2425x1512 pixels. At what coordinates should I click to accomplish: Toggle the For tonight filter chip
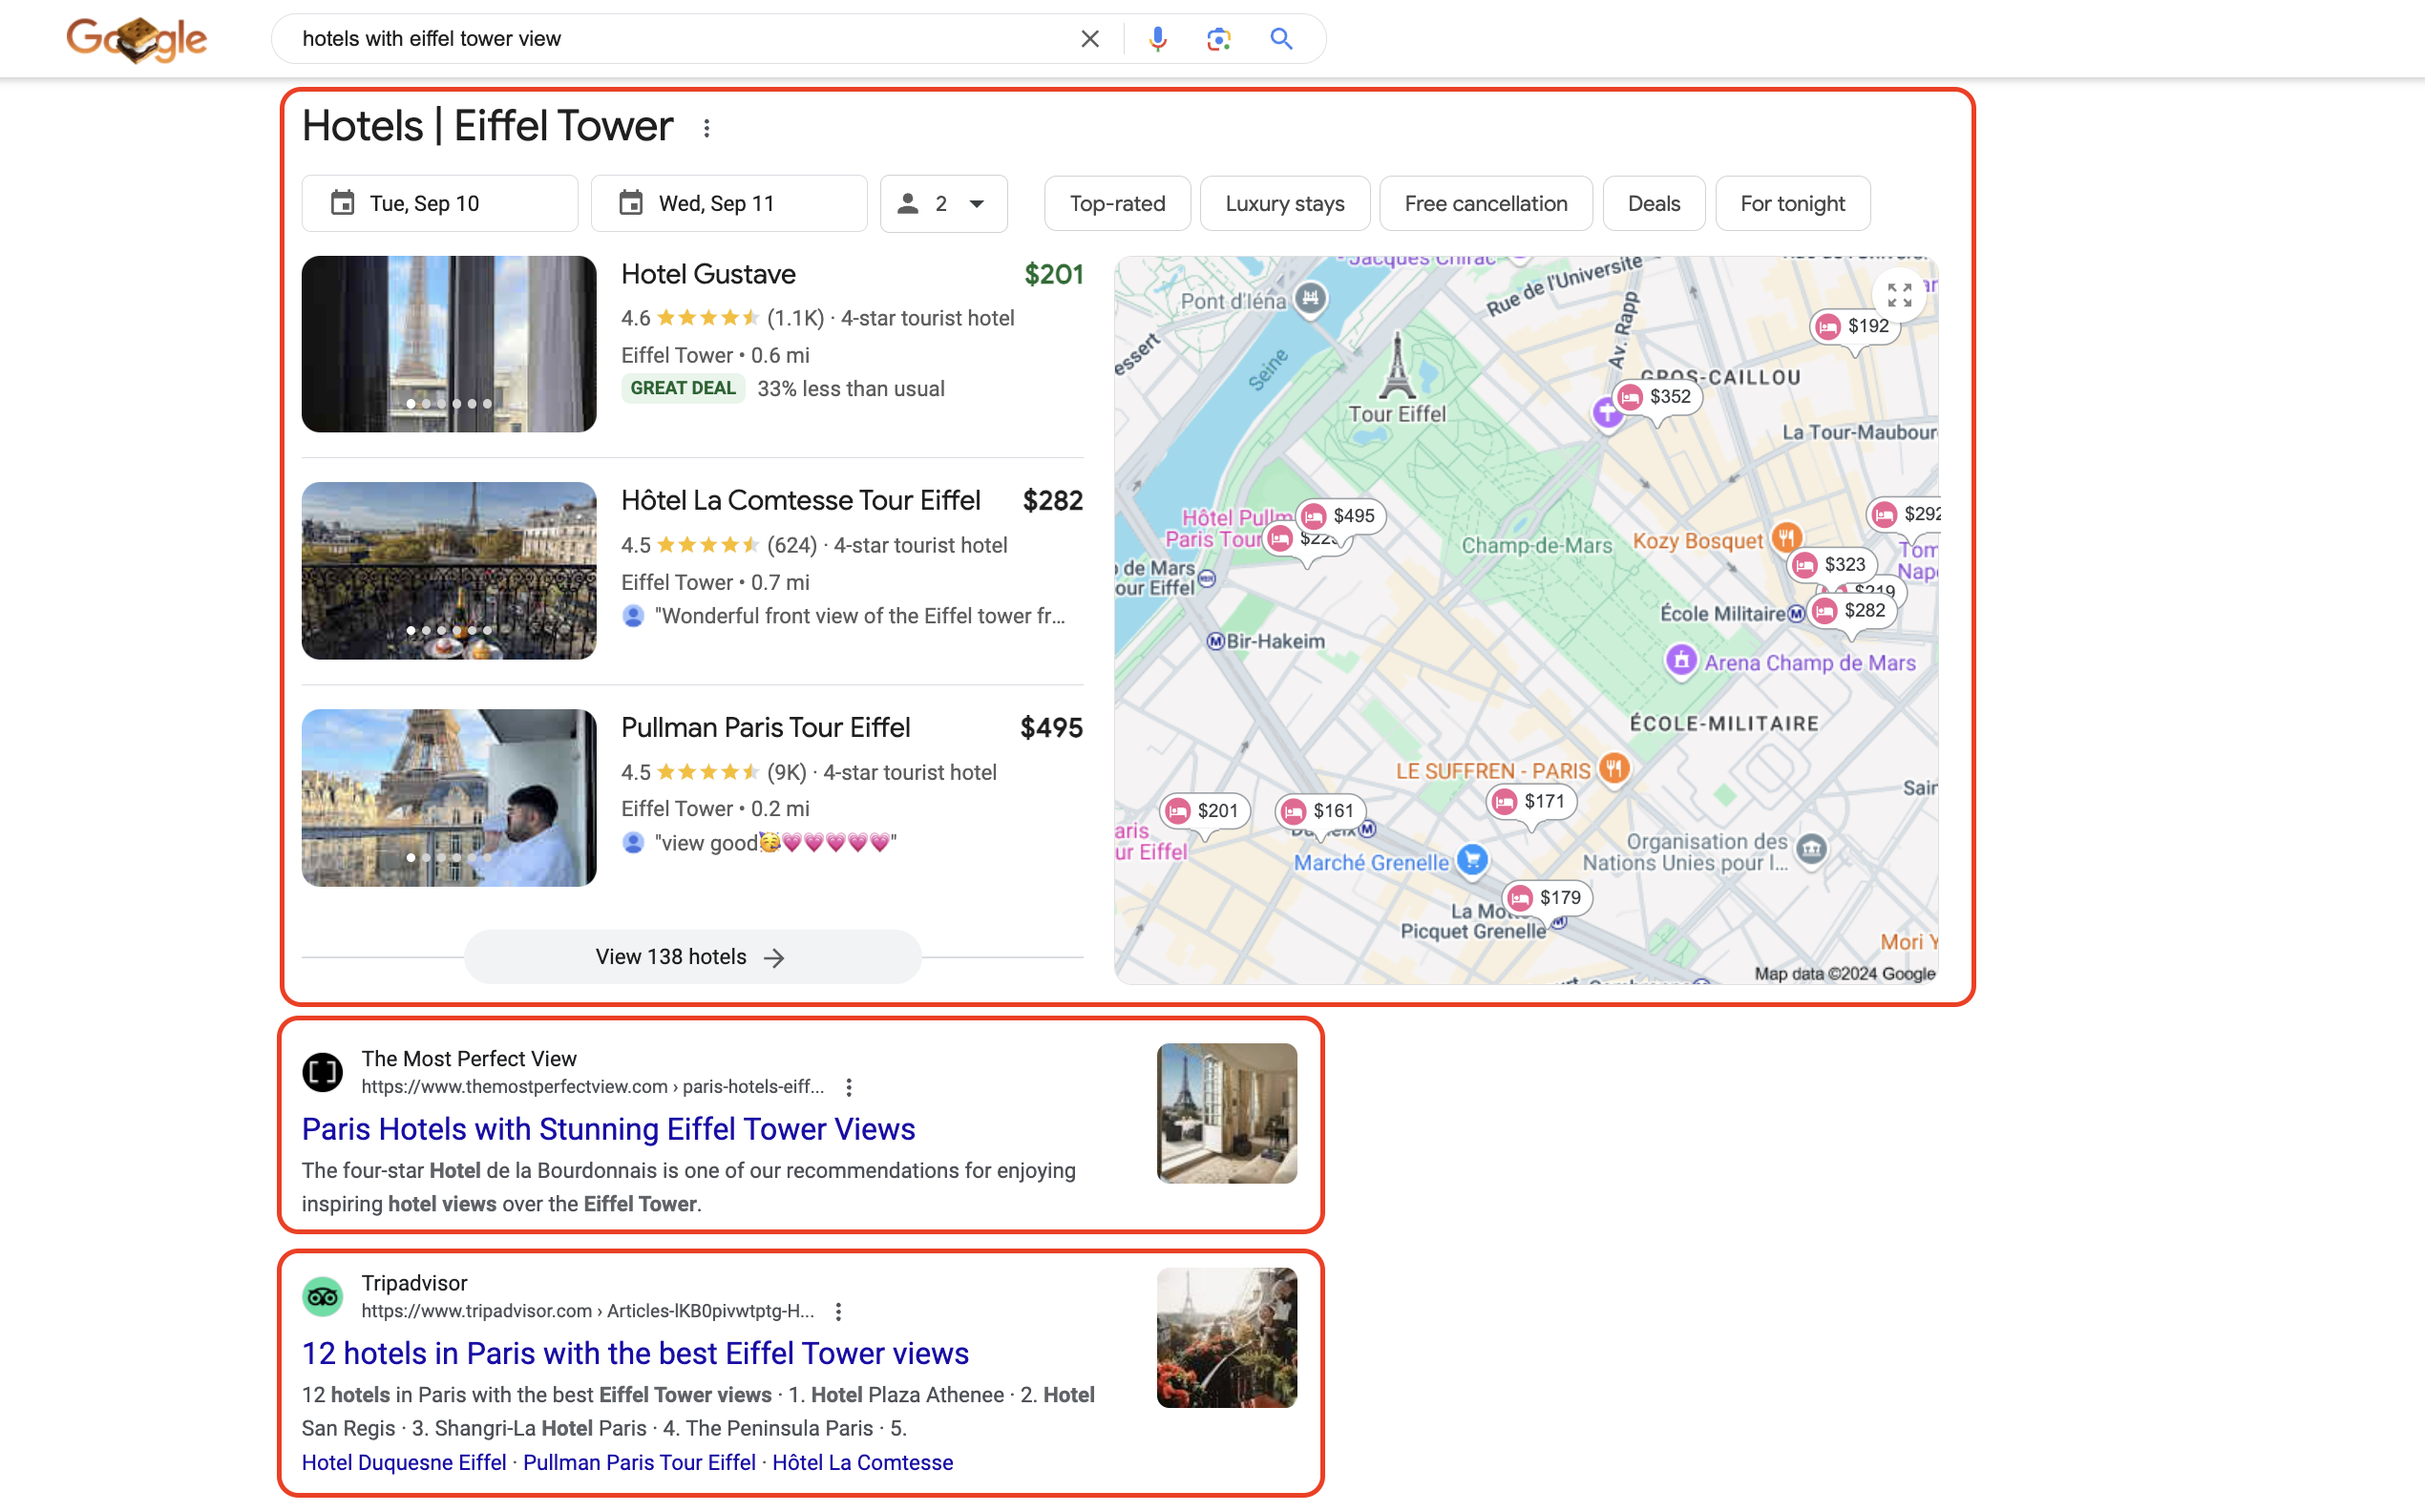pos(1792,204)
